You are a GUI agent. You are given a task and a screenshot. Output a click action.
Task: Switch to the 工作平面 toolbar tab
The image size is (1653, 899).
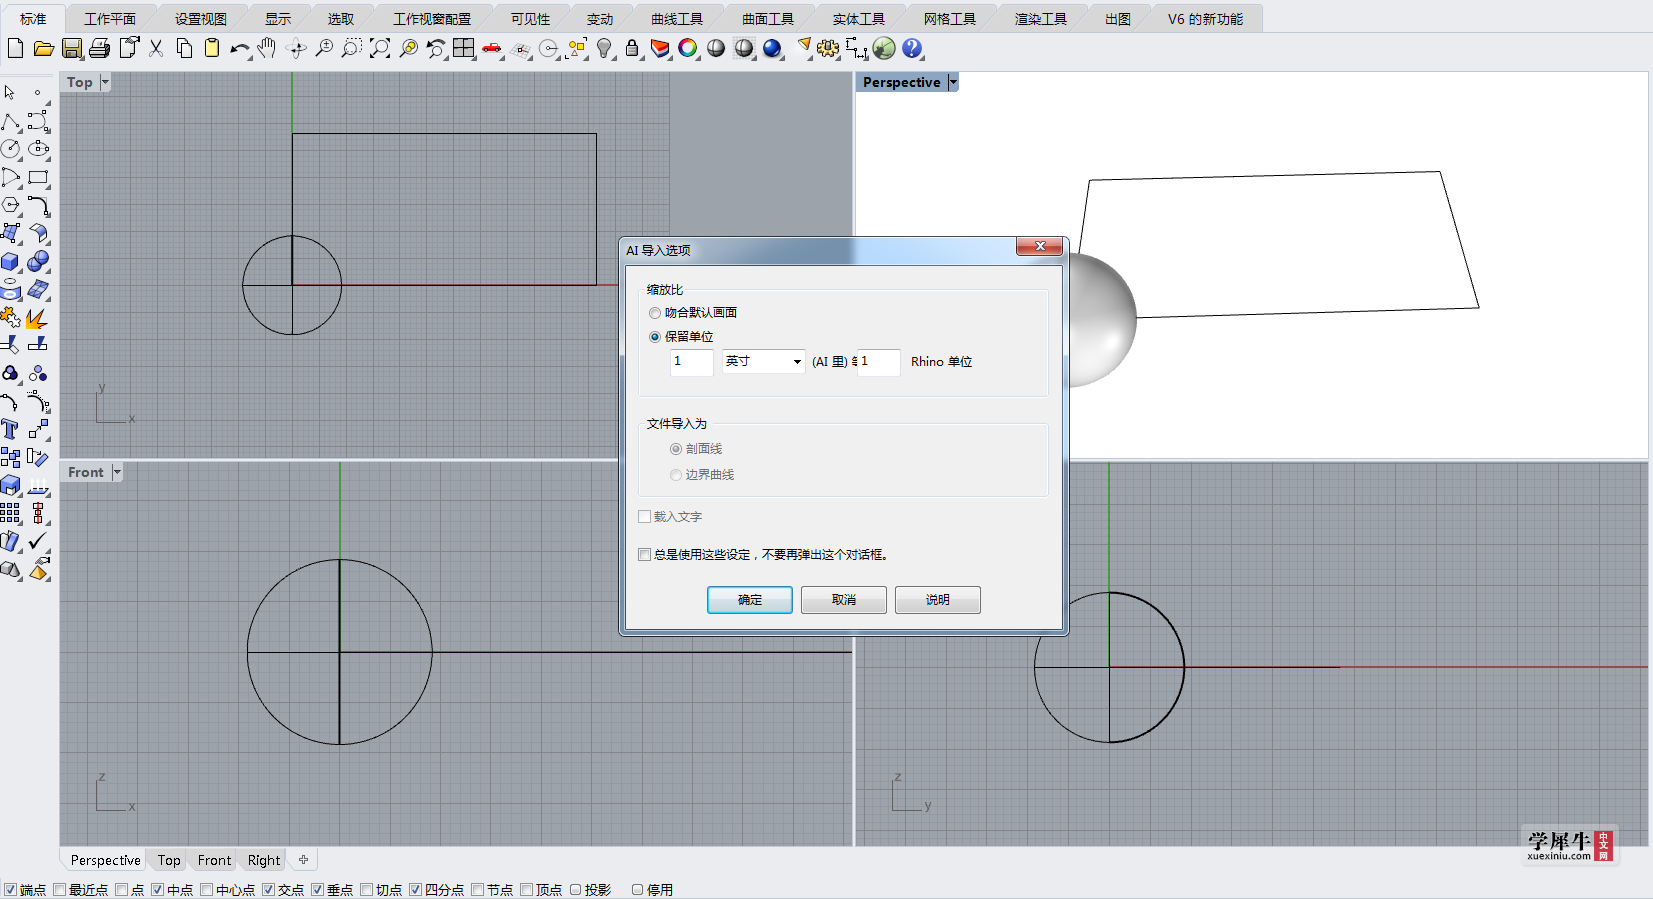(x=110, y=19)
